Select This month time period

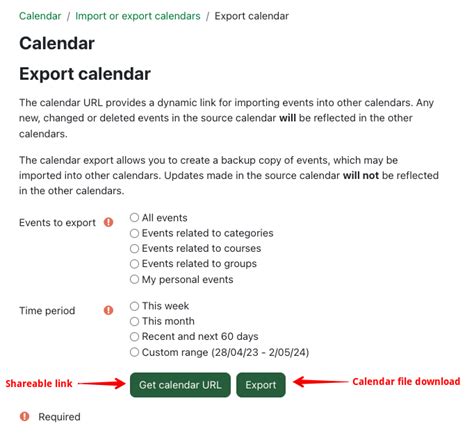[134, 321]
